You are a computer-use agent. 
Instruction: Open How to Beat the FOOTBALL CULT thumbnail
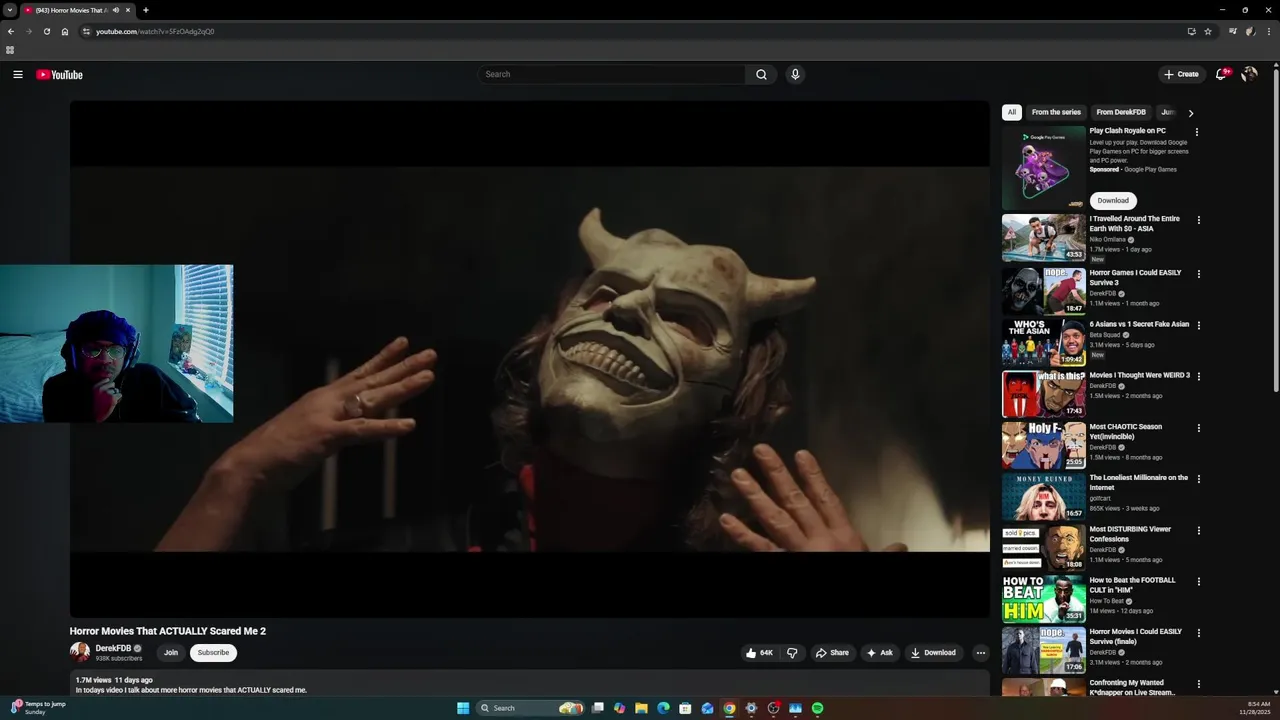(1043, 600)
